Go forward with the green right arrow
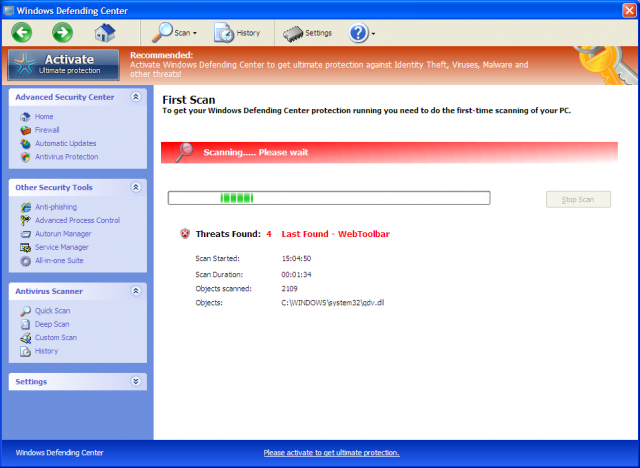The width and height of the screenshot is (640, 468). pyautogui.click(x=62, y=33)
